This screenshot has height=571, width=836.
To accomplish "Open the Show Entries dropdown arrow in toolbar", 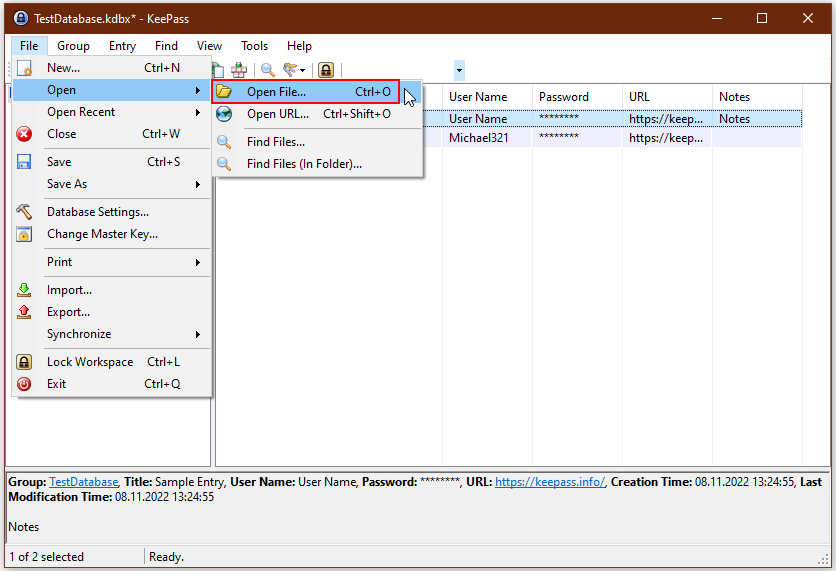I will tap(302, 70).
